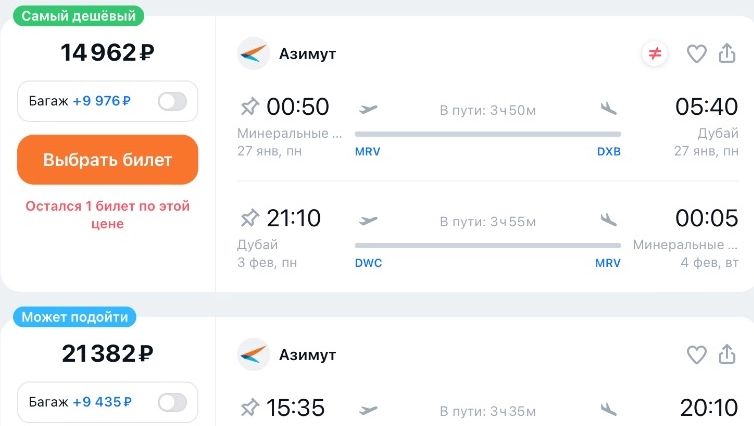Share the 21 382 ₽ ticket
The width and height of the screenshot is (754, 426).
point(727,354)
